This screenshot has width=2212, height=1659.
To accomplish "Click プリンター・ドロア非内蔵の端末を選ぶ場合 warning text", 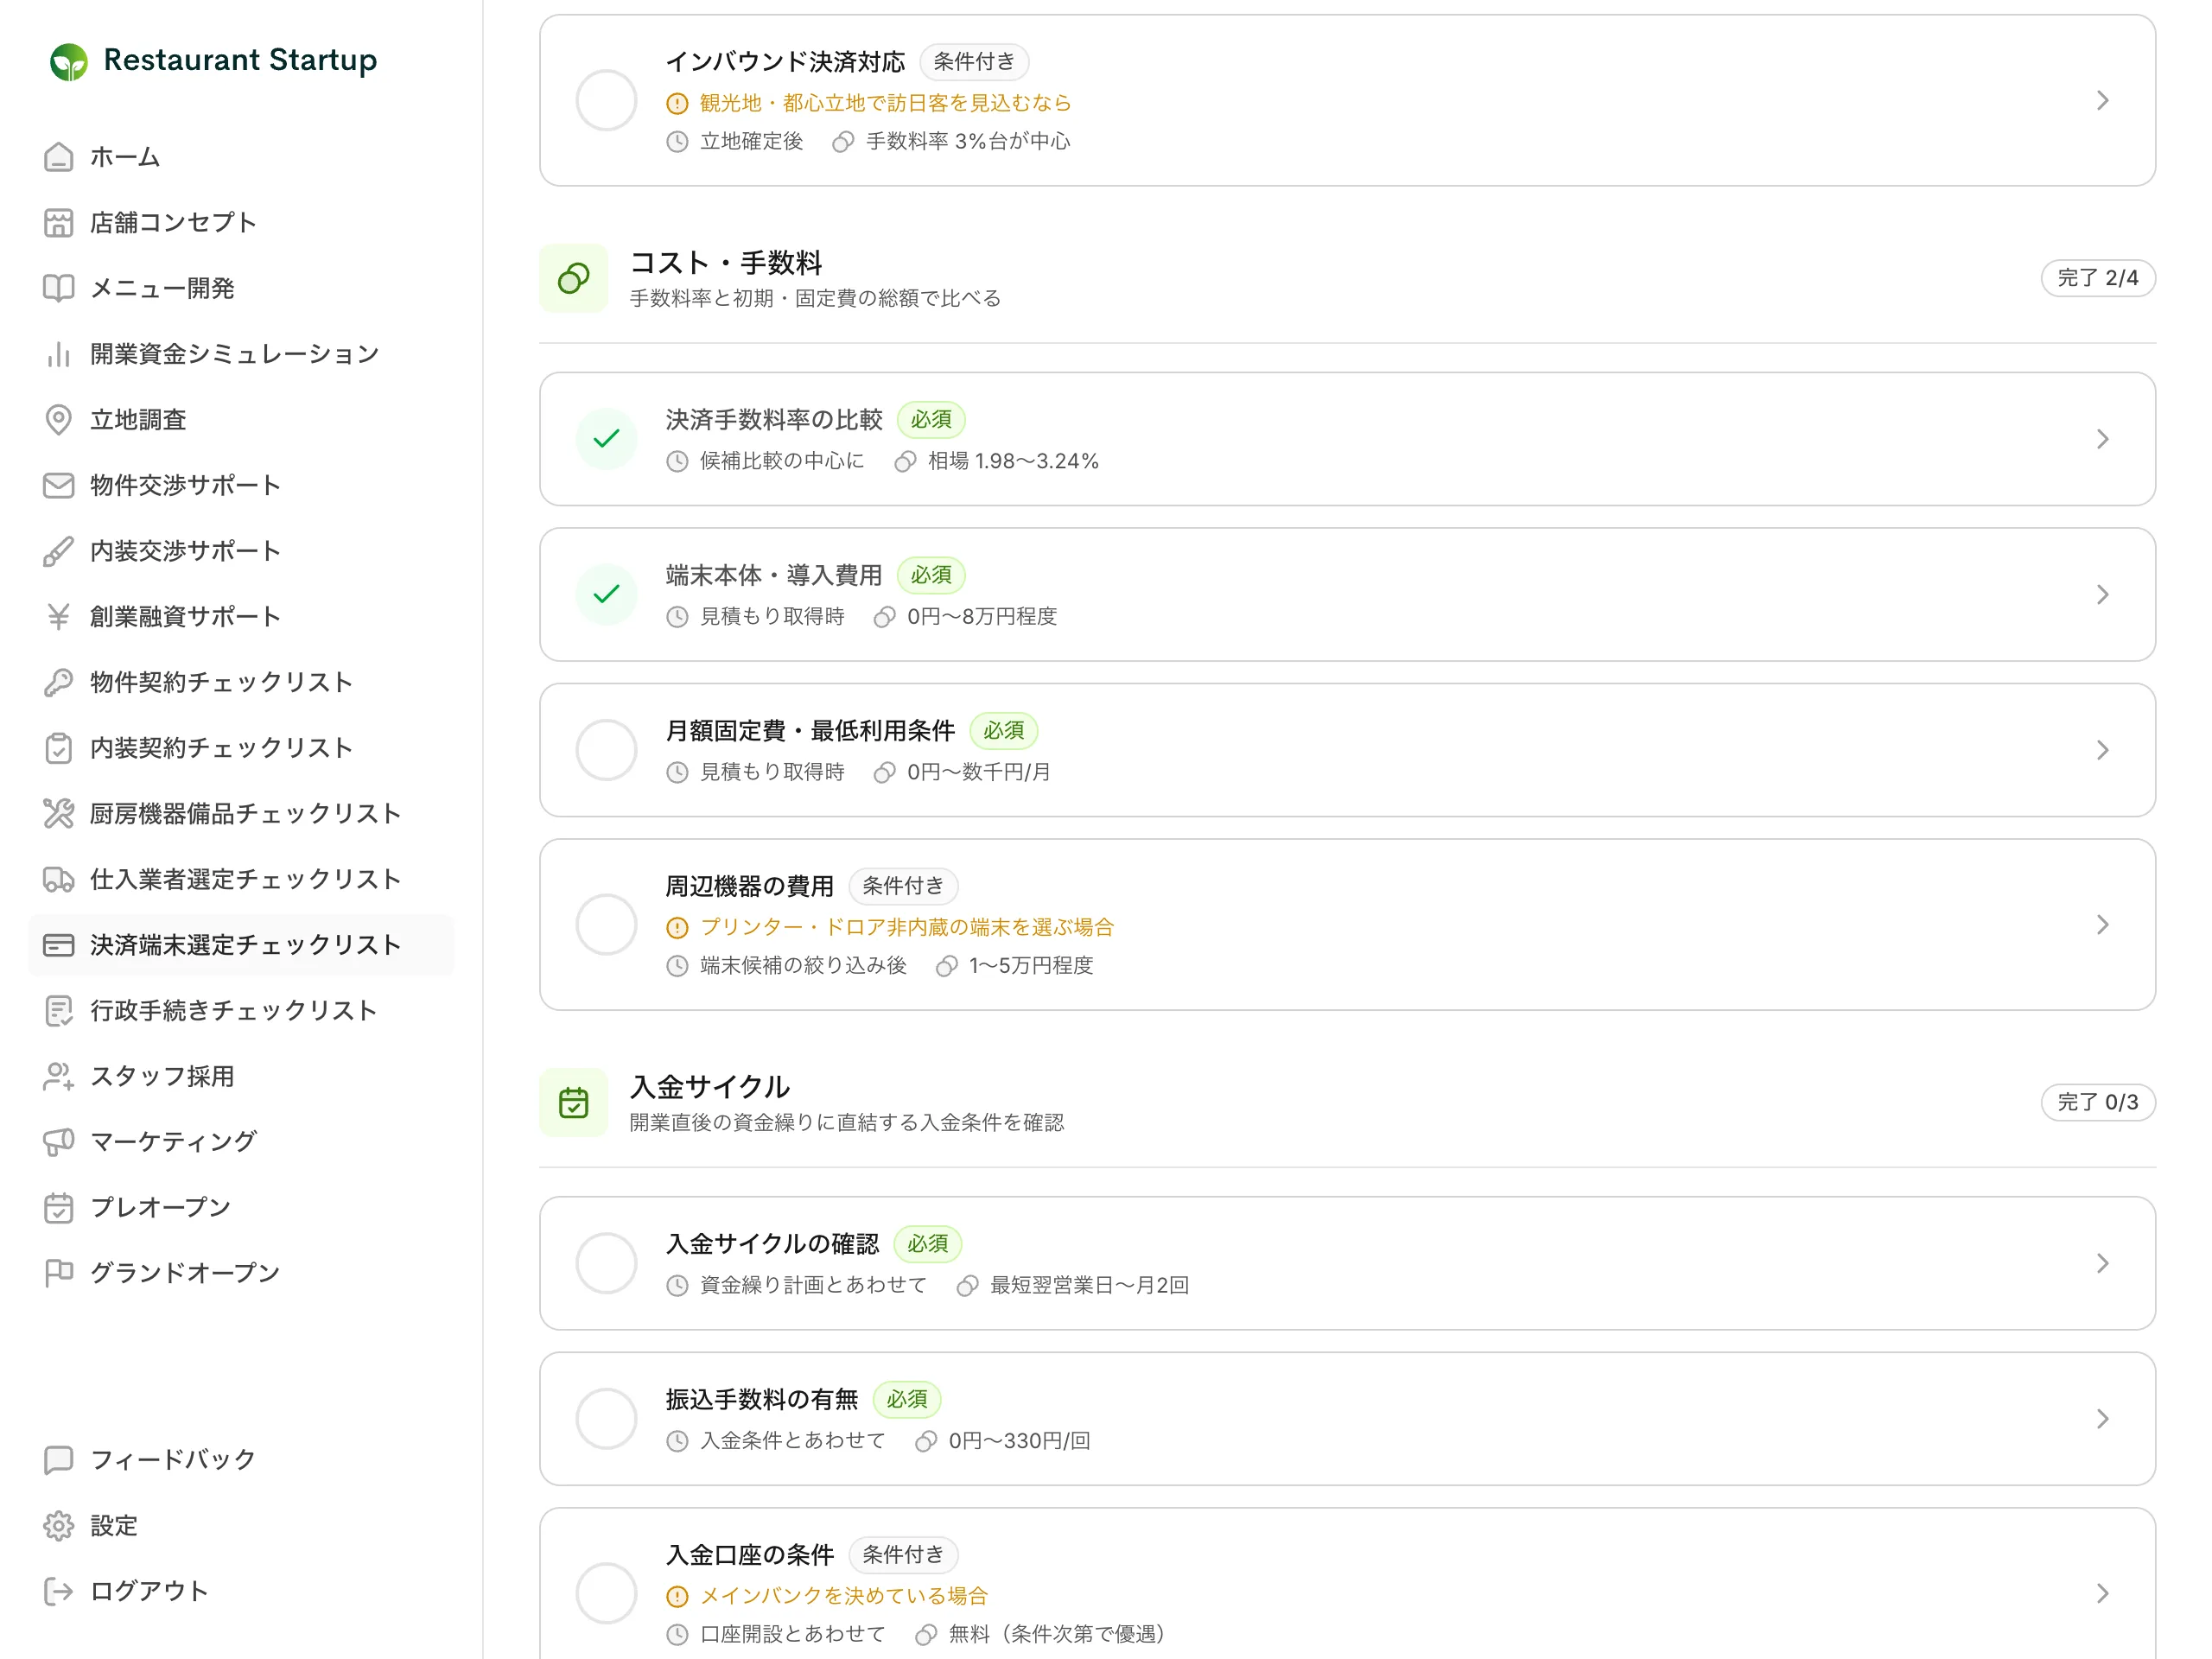I will 906,927.
